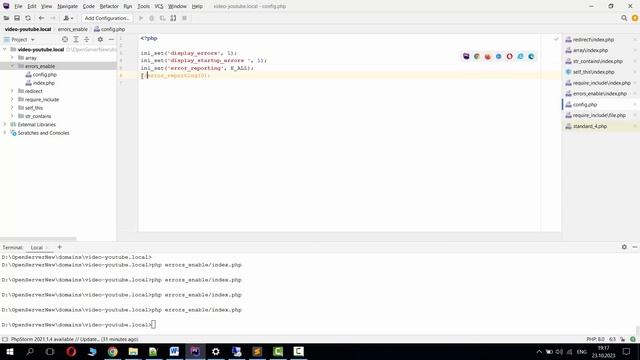
Task: Click the Synchronize reload icon in toolbar
Action: click(28, 18)
